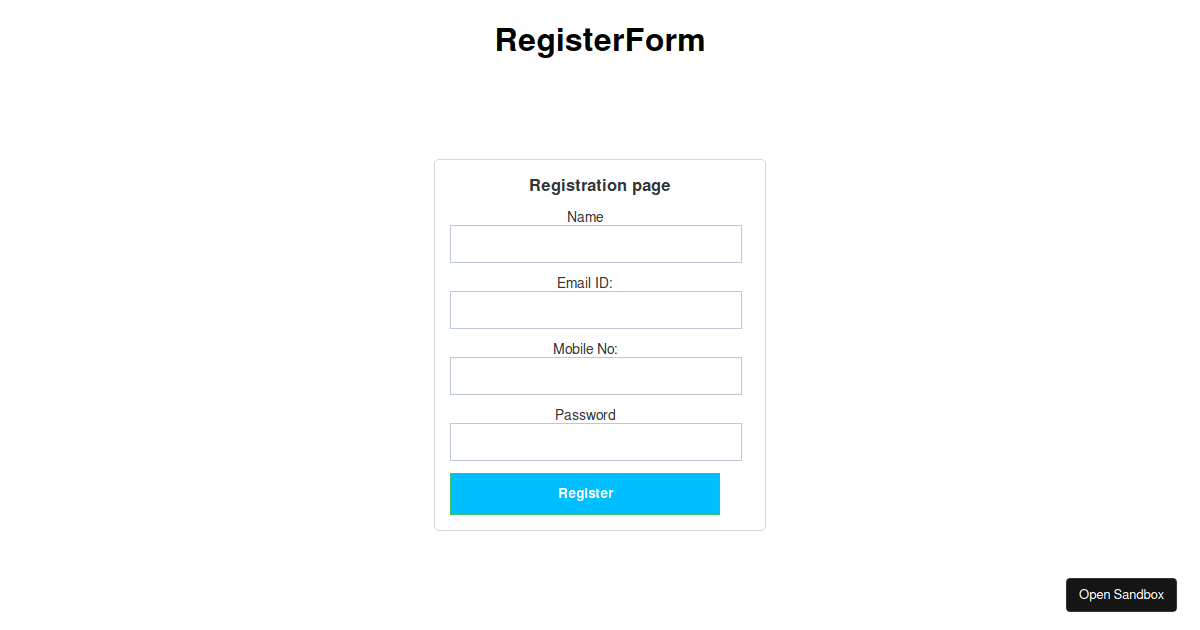Image resolution: width=1200 pixels, height=630 pixels.
Task: Click the blue Register button label
Action: 585,493
